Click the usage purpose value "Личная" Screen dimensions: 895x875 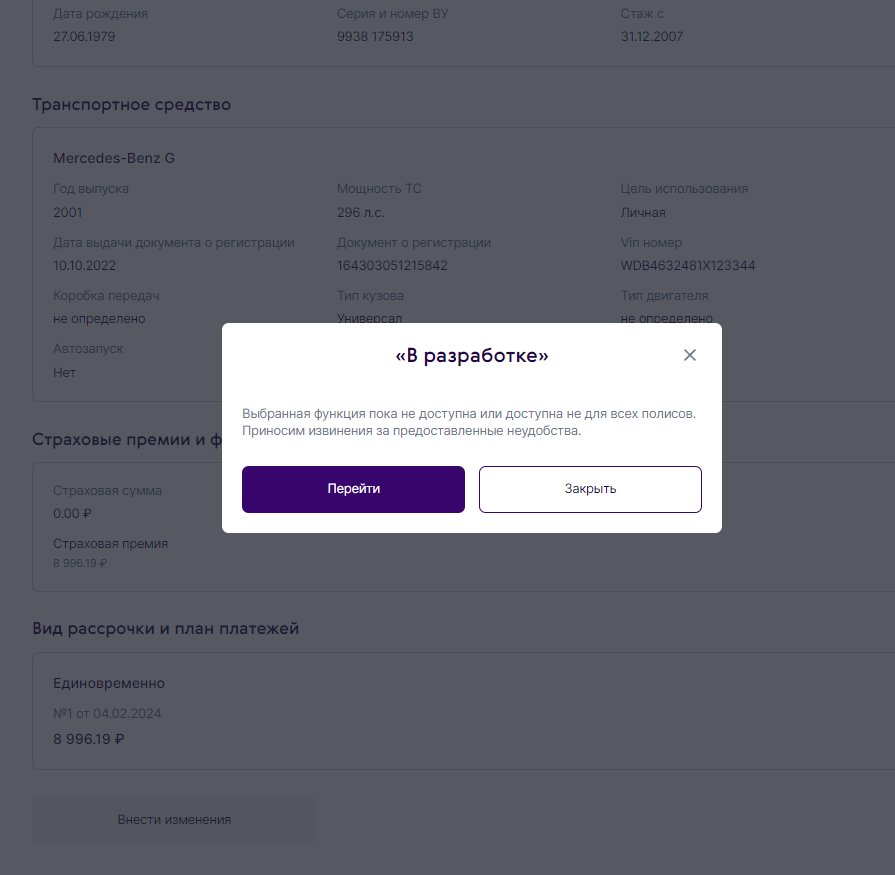click(x=643, y=212)
